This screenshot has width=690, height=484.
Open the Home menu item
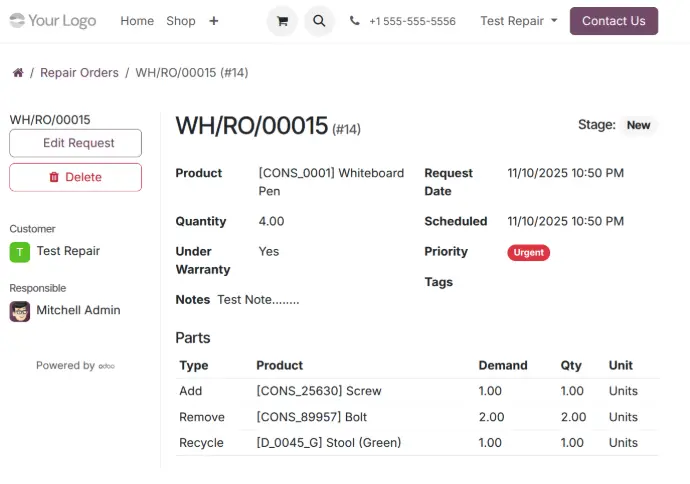137,21
